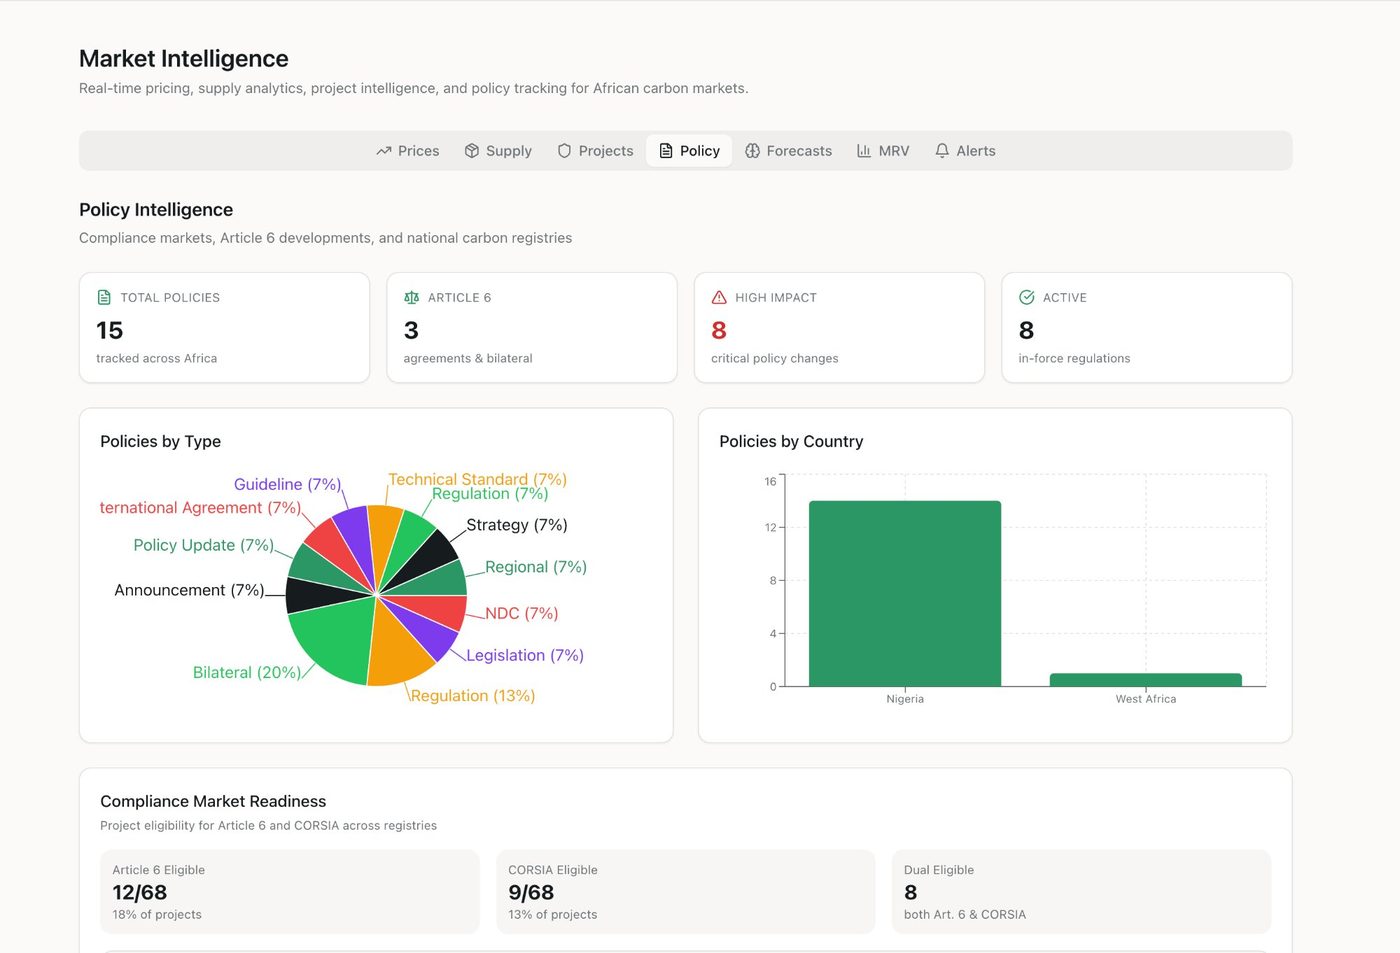Click the High Impact warning triangle icon

(719, 297)
